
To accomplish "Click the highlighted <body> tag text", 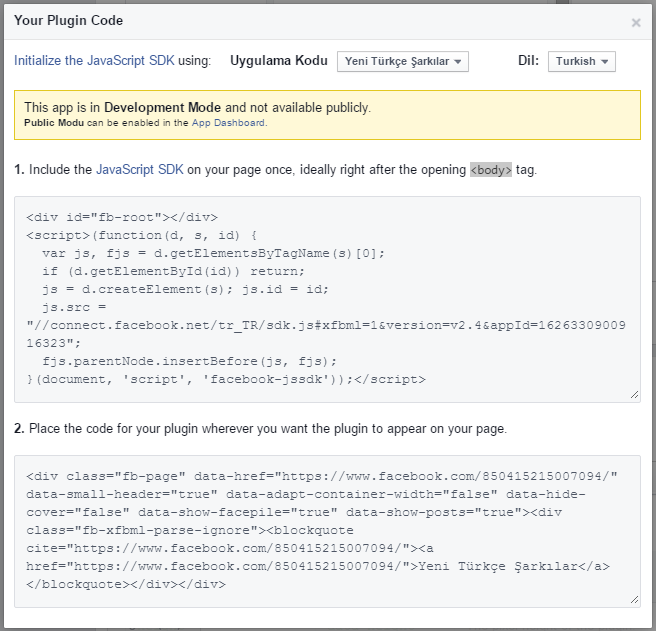I will coord(491,169).
